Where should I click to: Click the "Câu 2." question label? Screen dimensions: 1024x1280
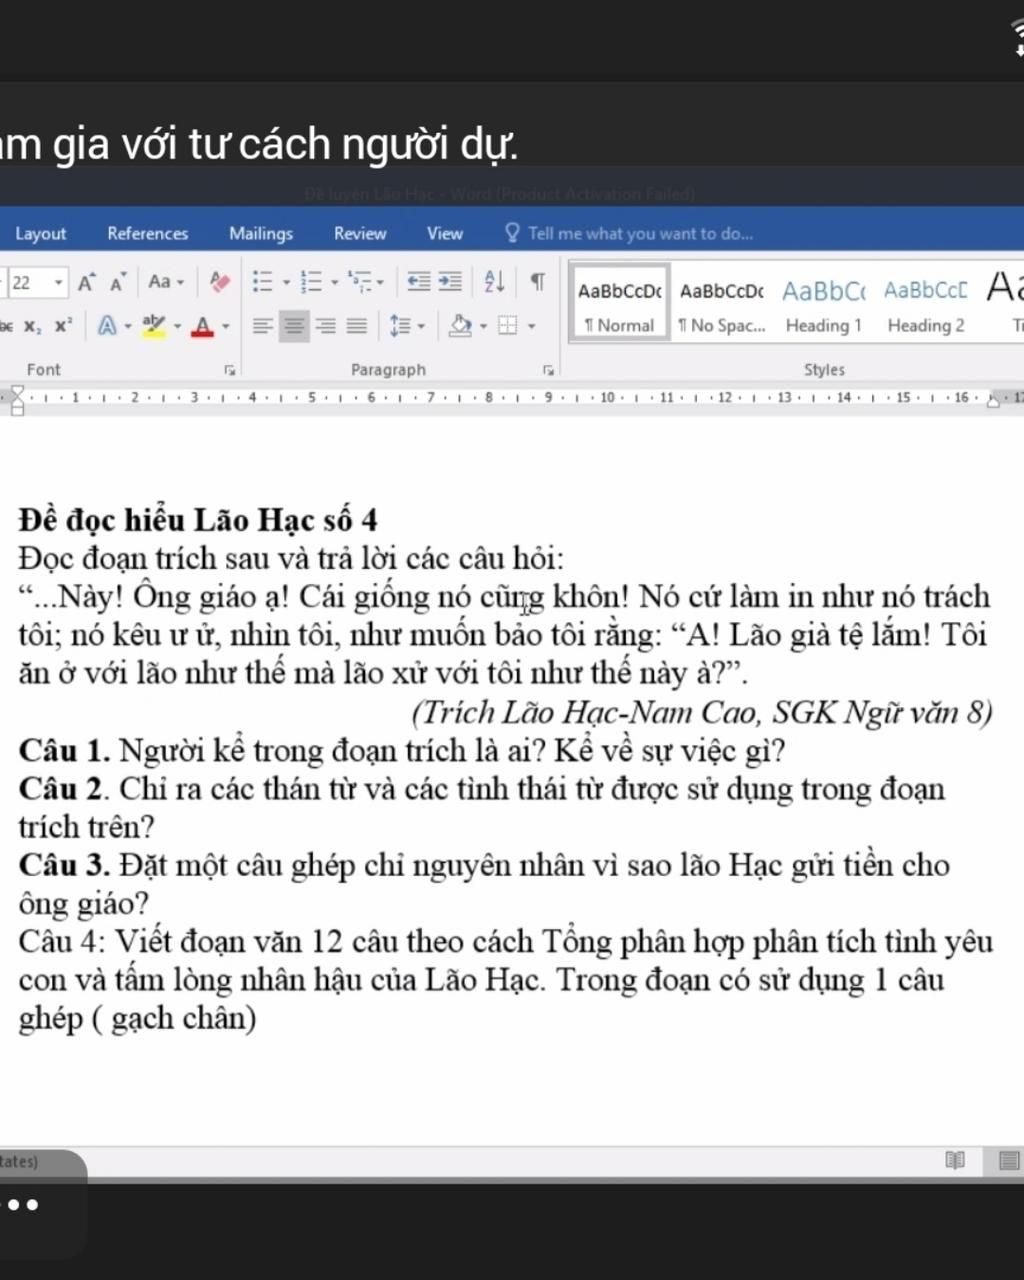[x=64, y=789]
